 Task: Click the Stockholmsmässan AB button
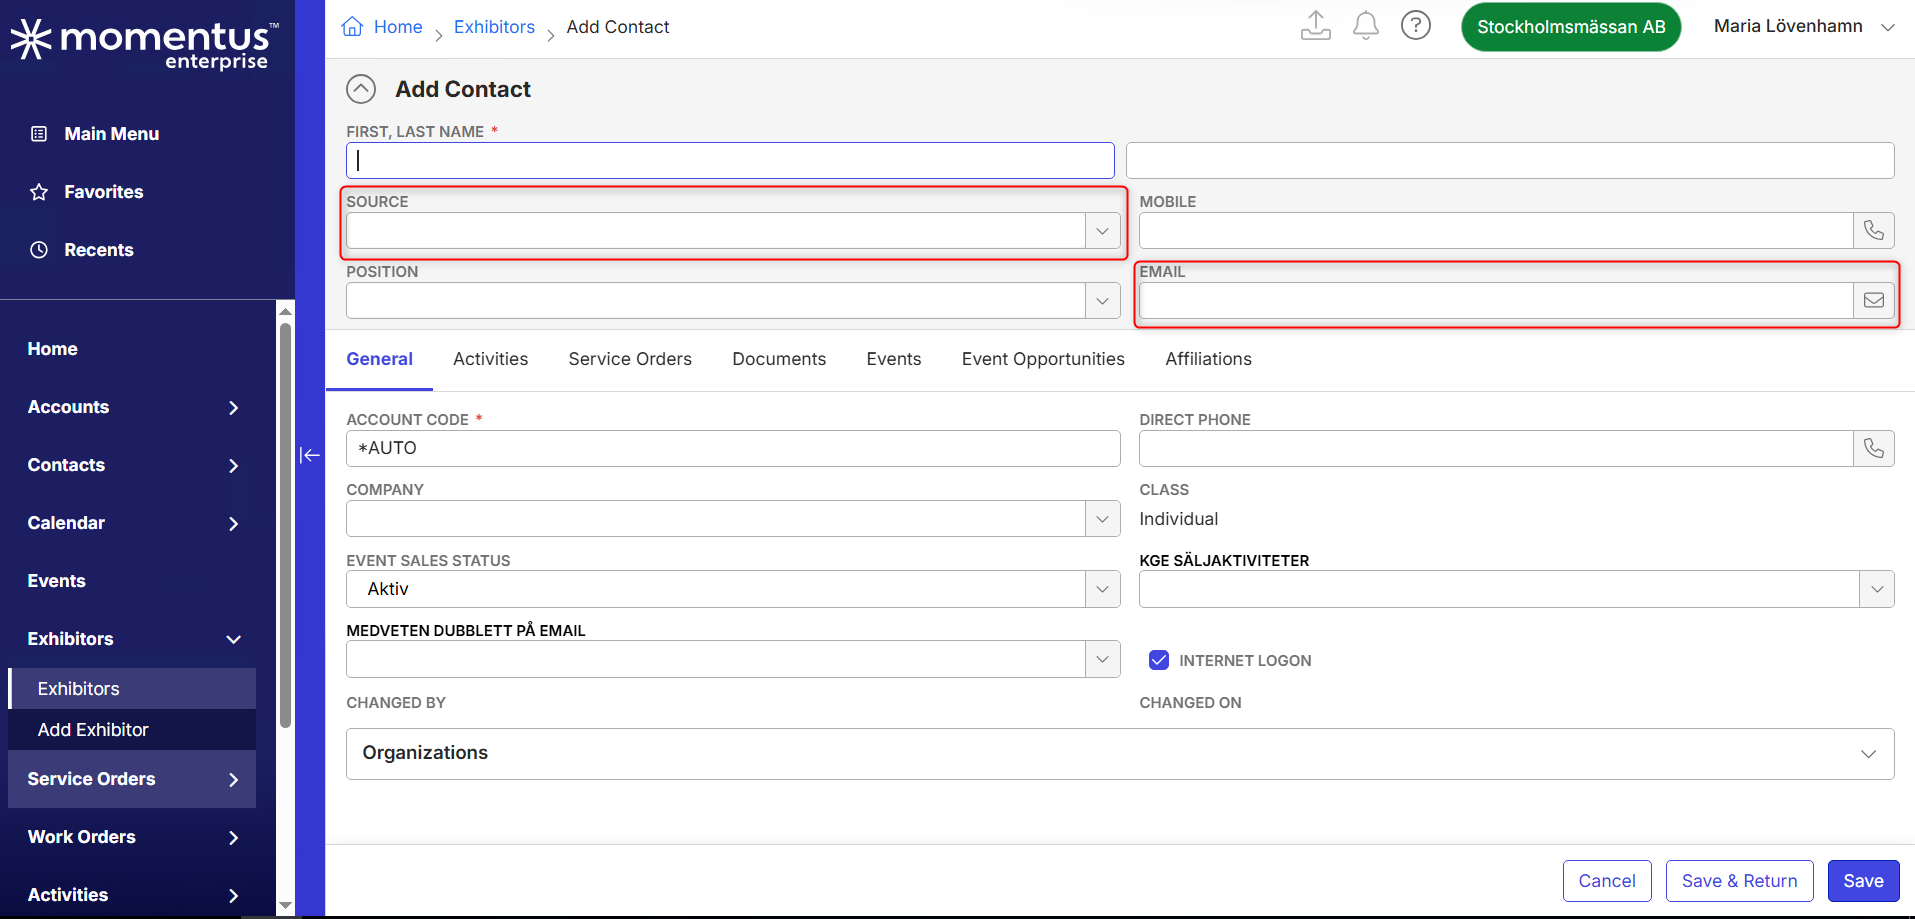pyautogui.click(x=1571, y=27)
